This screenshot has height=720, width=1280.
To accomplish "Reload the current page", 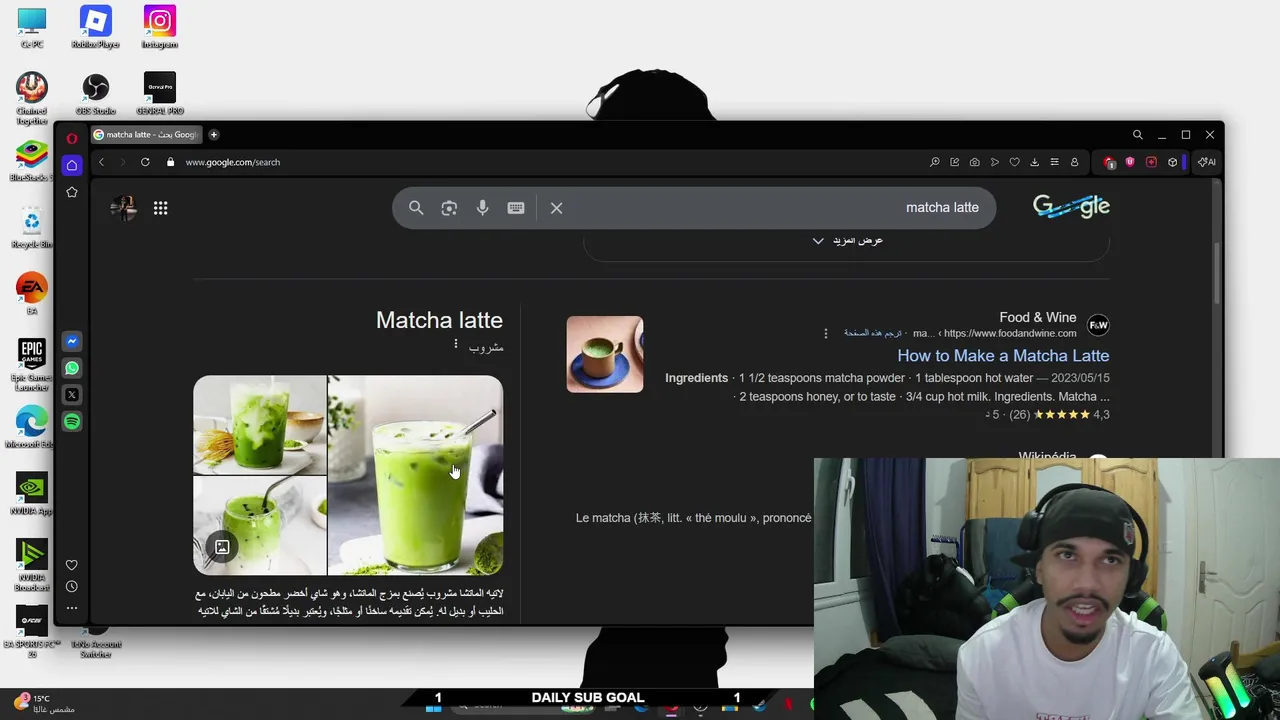I will tap(145, 162).
